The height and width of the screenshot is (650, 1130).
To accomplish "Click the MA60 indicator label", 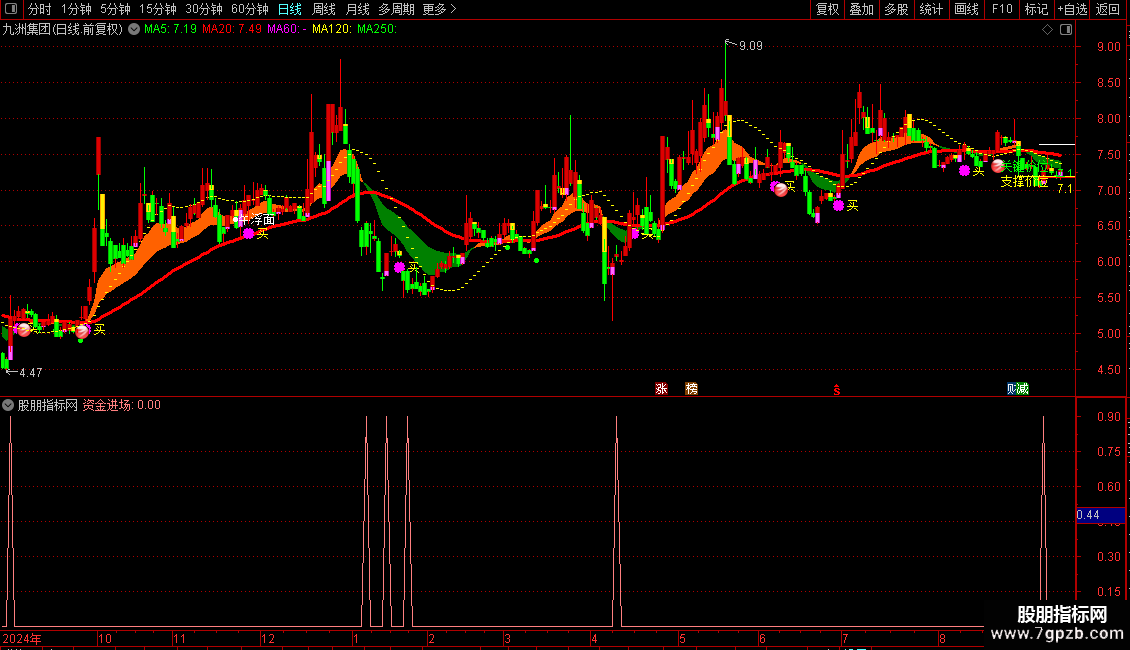I will click(x=287, y=29).
